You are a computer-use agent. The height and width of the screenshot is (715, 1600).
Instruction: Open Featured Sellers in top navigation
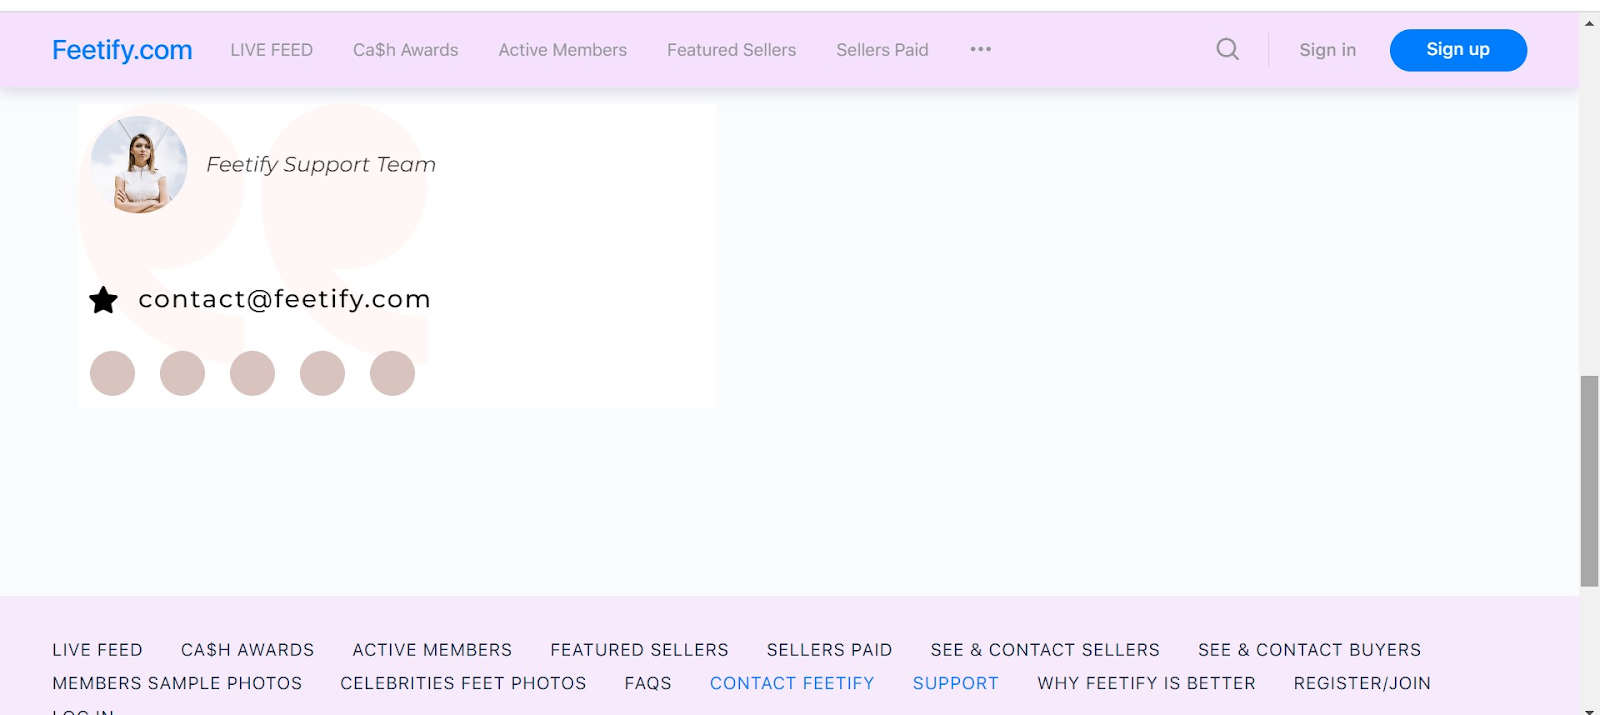(x=732, y=50)
